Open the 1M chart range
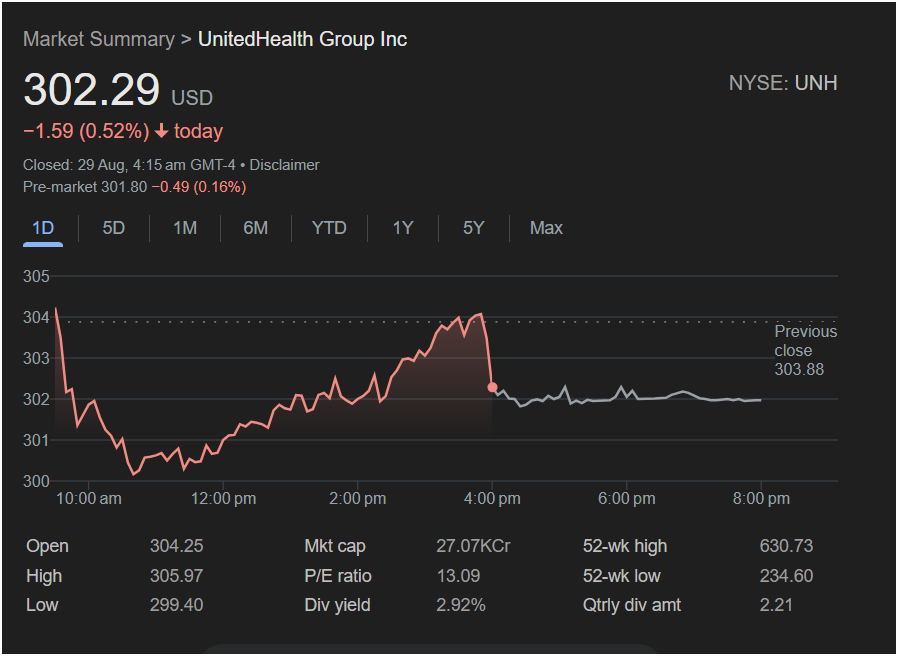 point(185,228)
